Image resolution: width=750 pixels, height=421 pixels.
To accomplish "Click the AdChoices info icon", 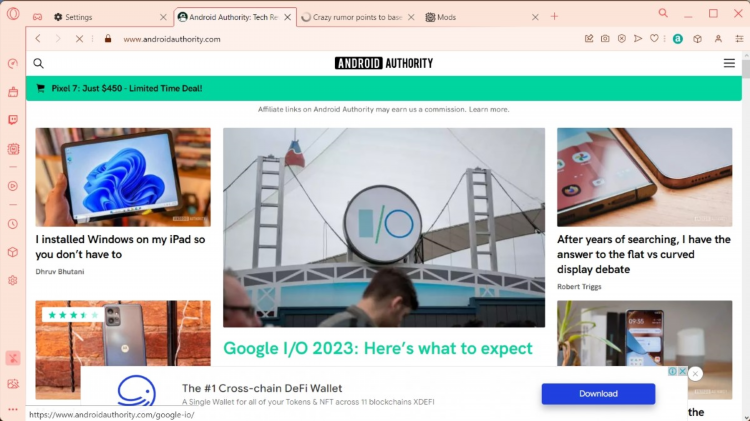I will (672, 371).
